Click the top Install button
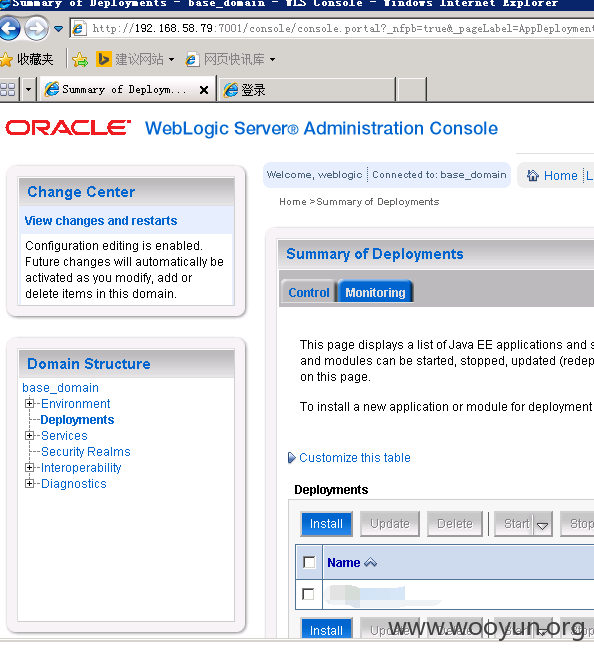 pyautogui.click(x=326, y=523)
